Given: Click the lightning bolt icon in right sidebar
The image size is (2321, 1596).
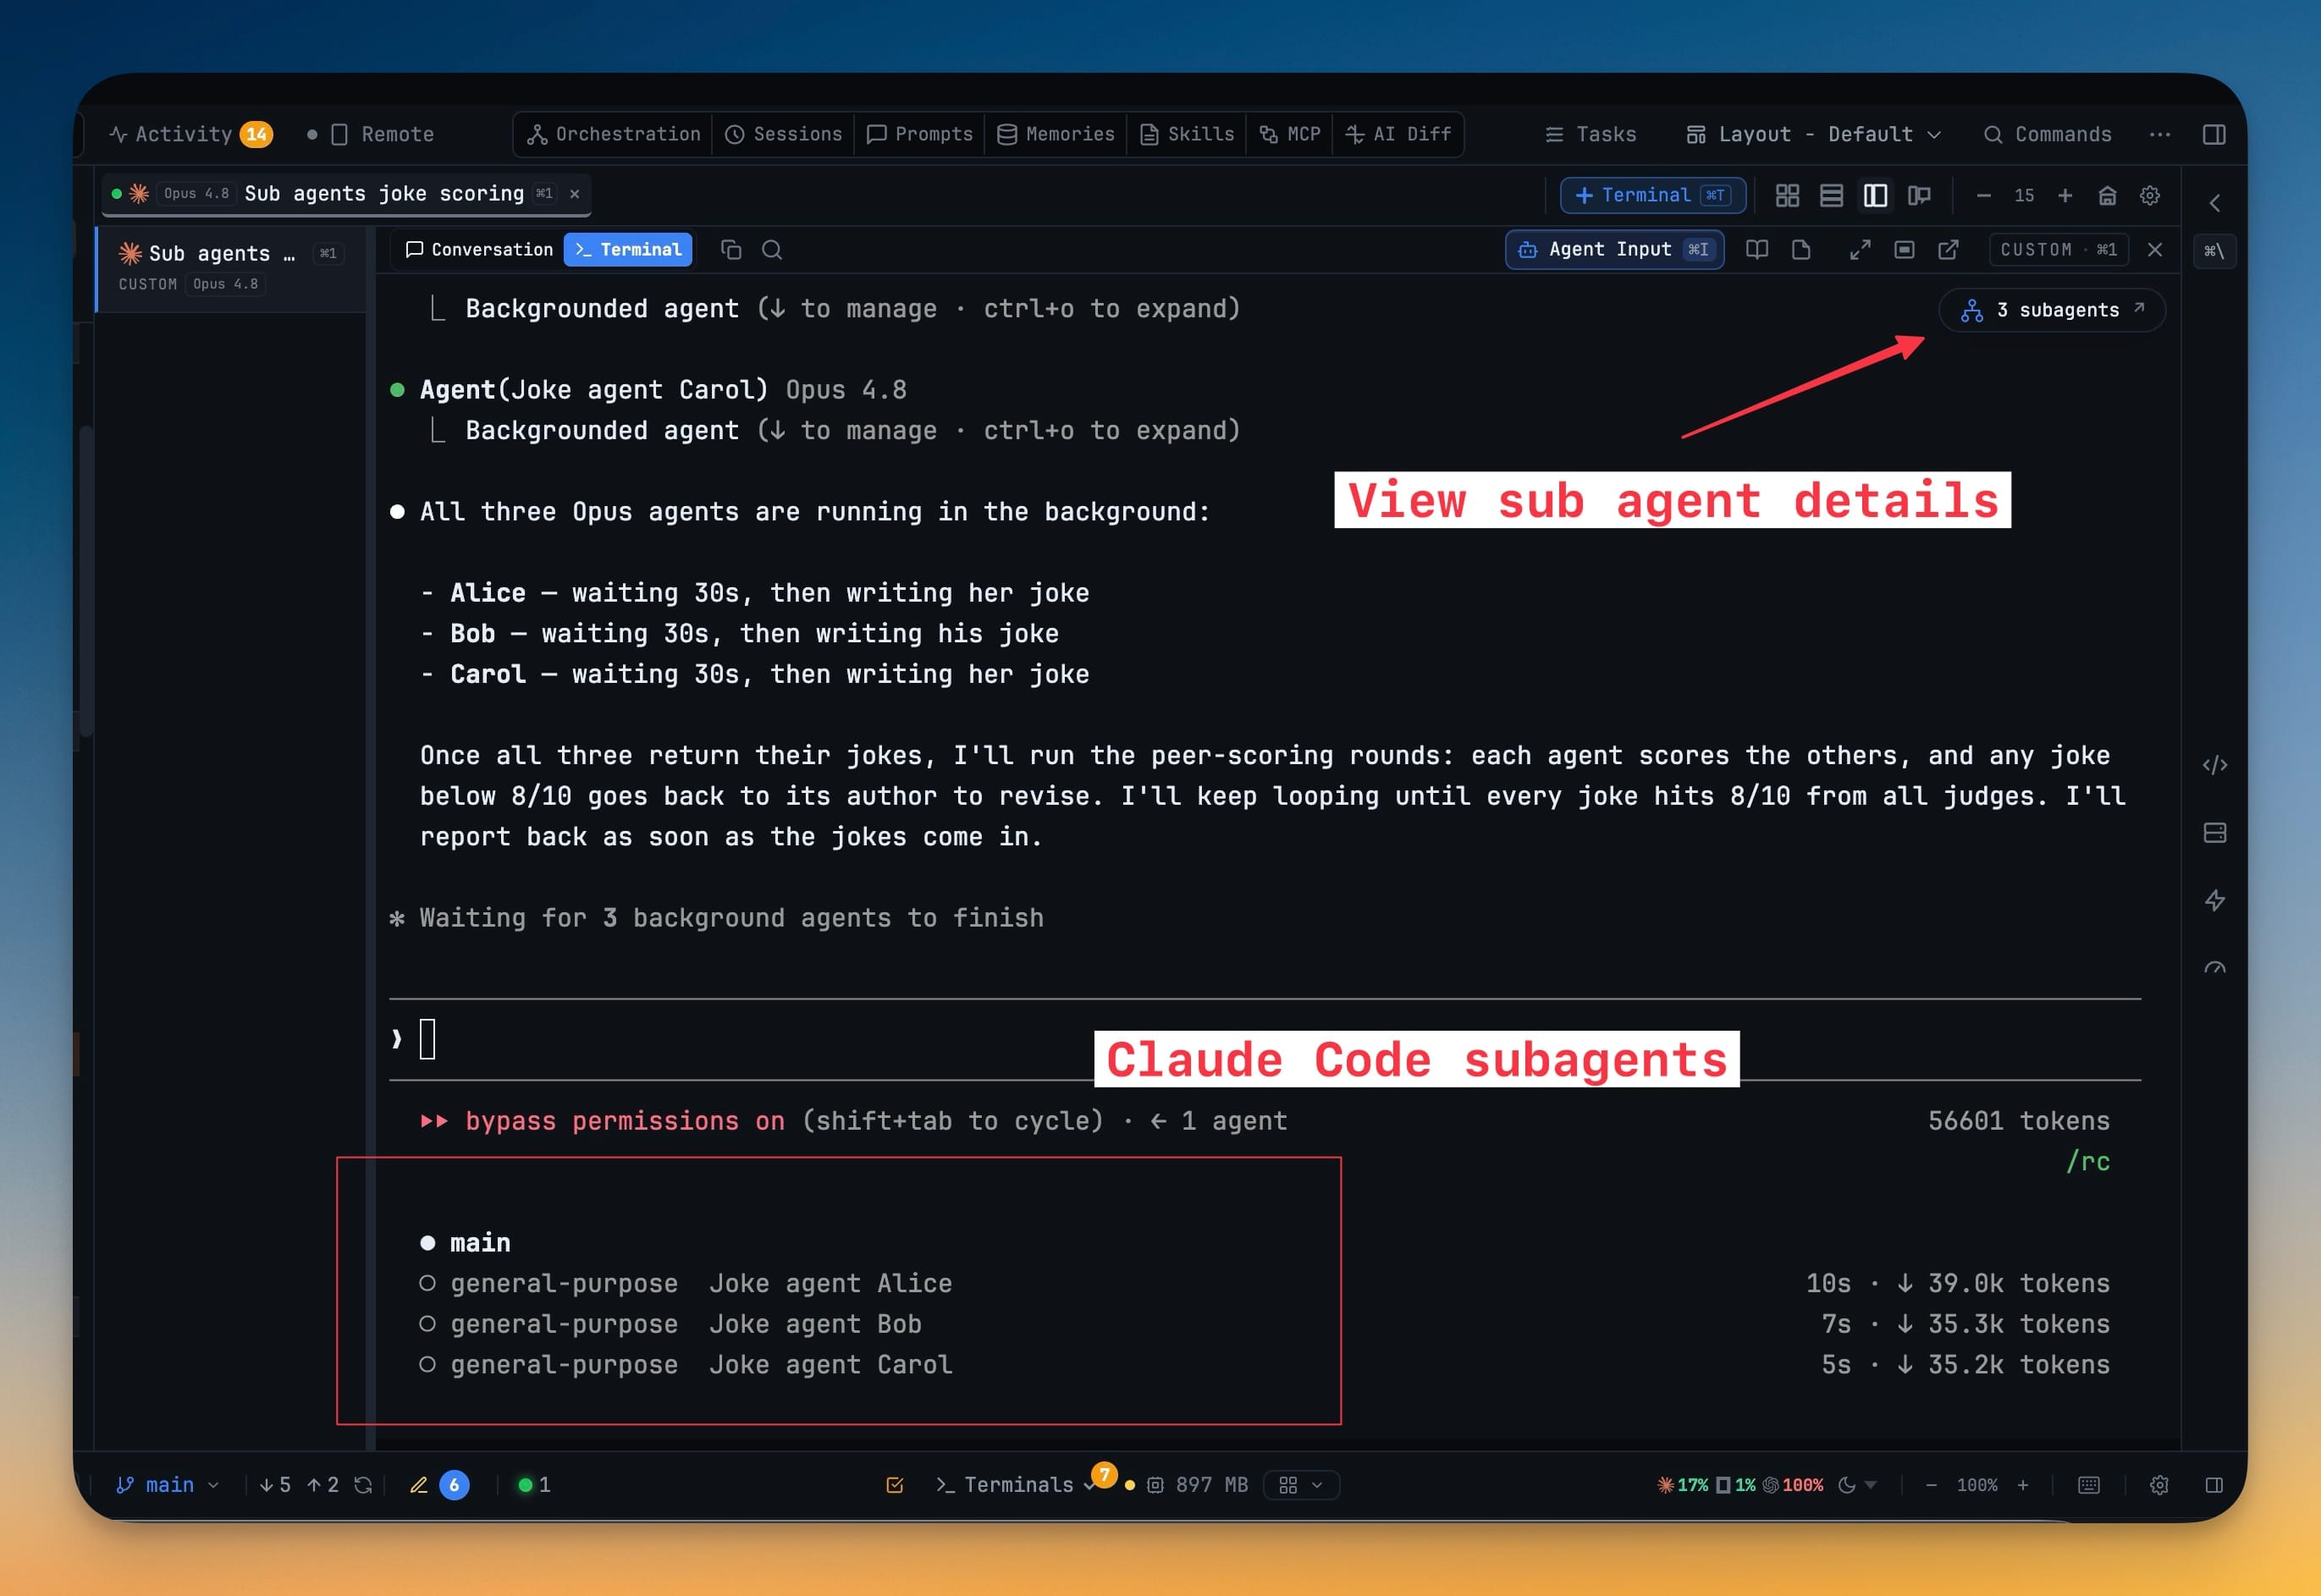Looking at the screenshot, I should coord(2214,900).
